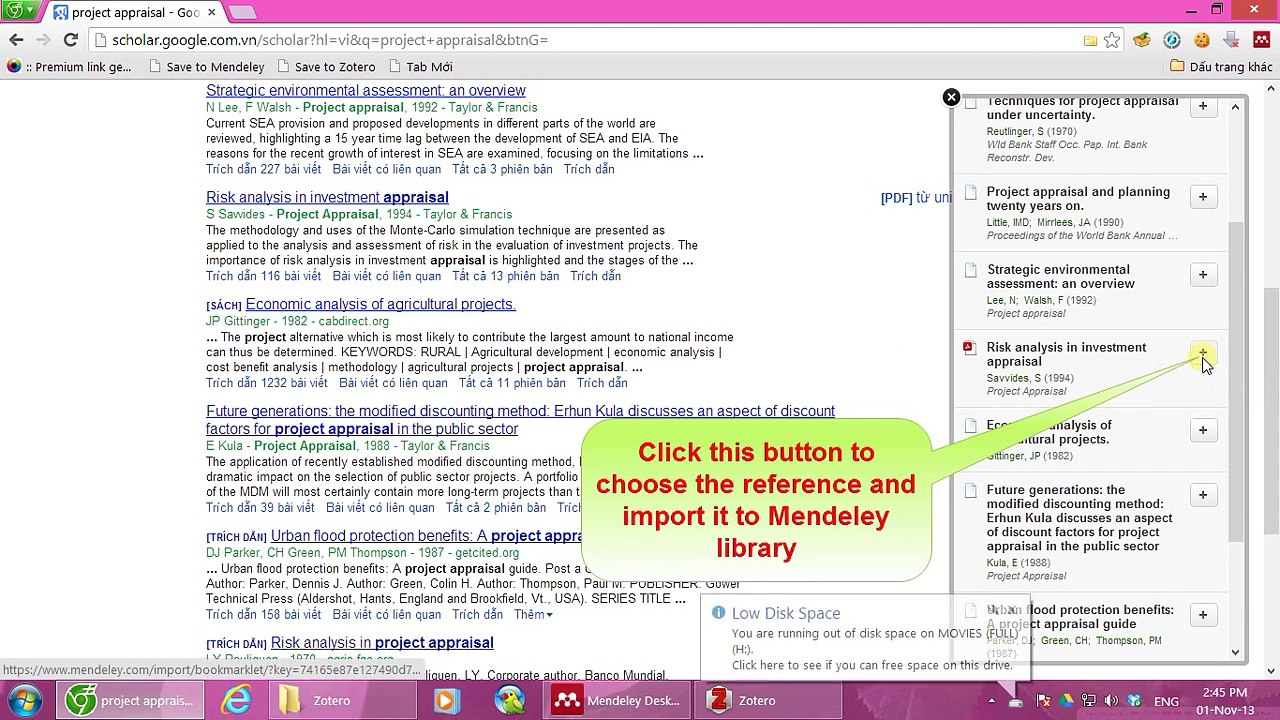Click the Action Center flag icon in tray
This screenshot has width=1280, height=720.
click(x=1044, y=701)
